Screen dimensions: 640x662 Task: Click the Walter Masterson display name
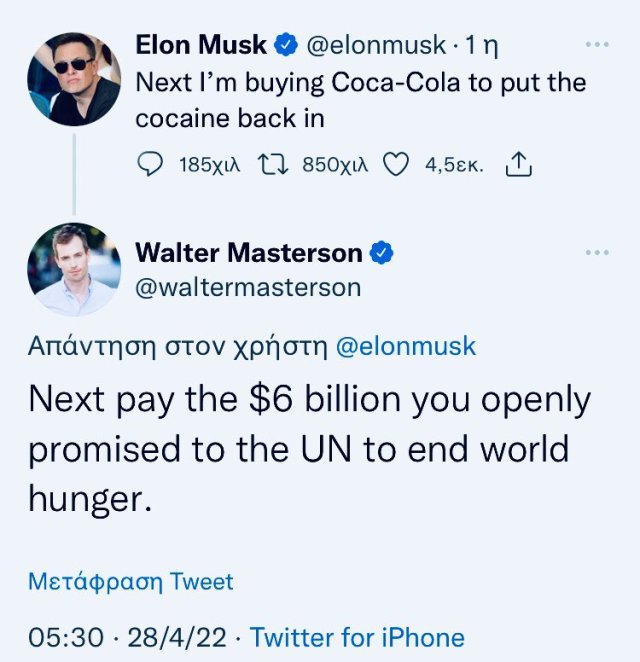pyautogui.click(x=249, y=253)
